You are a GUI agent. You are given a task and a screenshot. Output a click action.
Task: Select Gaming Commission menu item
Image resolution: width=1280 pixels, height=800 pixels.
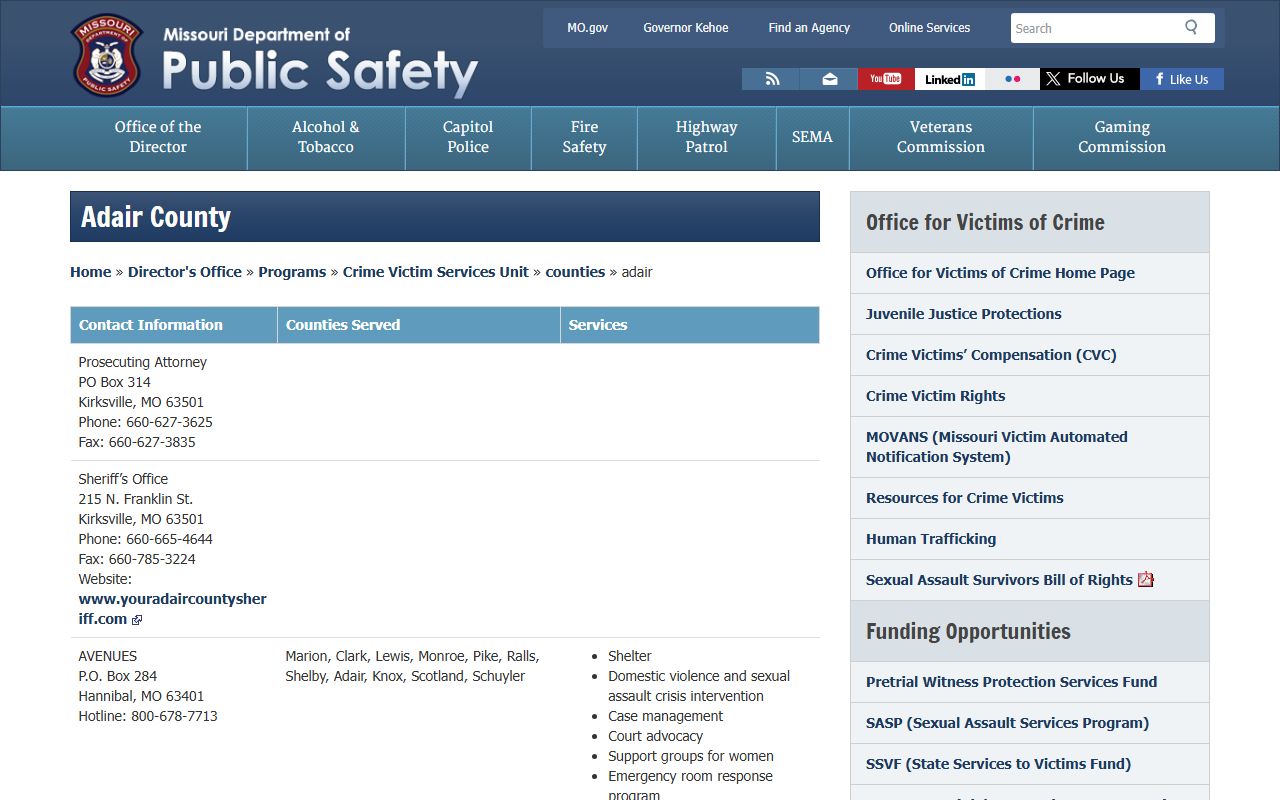pos(1122,137)
